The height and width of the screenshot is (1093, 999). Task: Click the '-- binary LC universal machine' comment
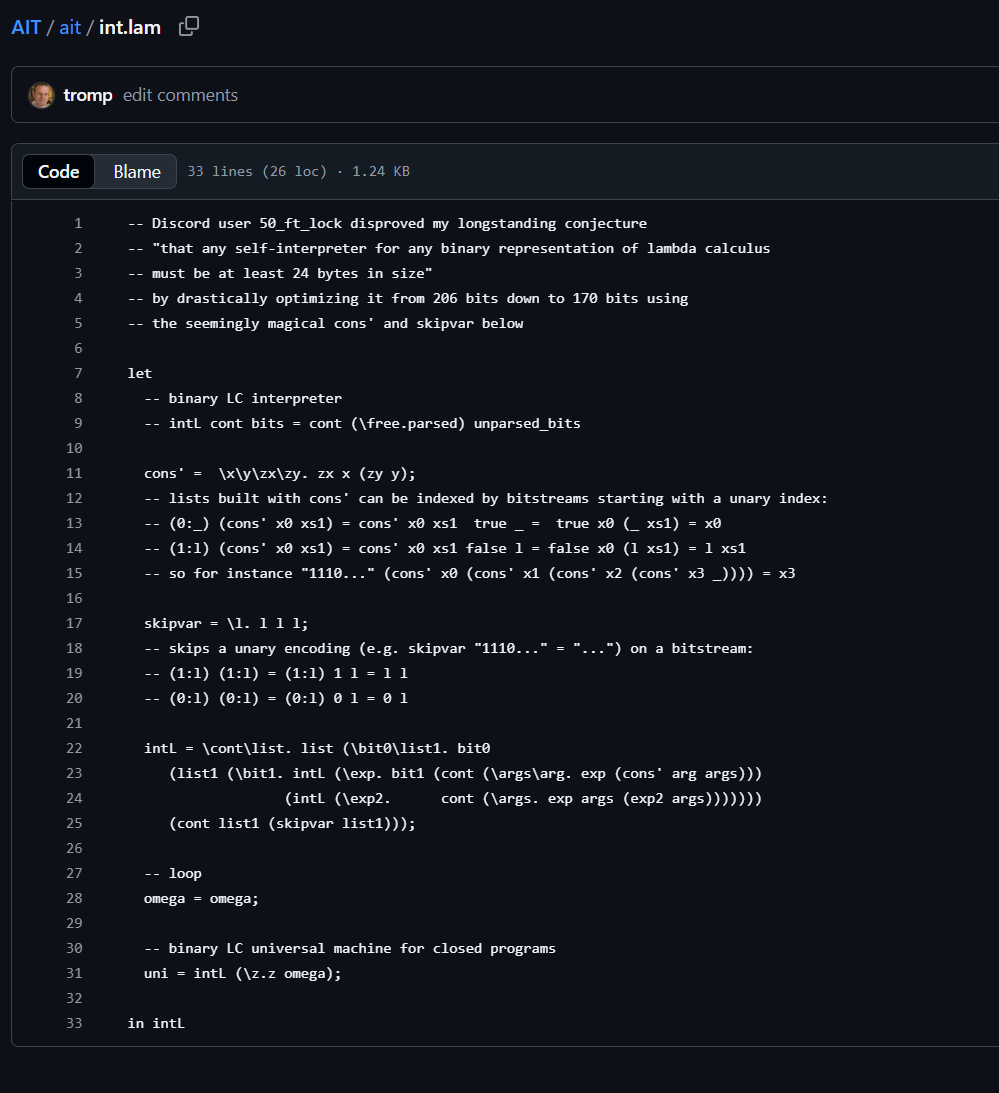pos(350,948)
